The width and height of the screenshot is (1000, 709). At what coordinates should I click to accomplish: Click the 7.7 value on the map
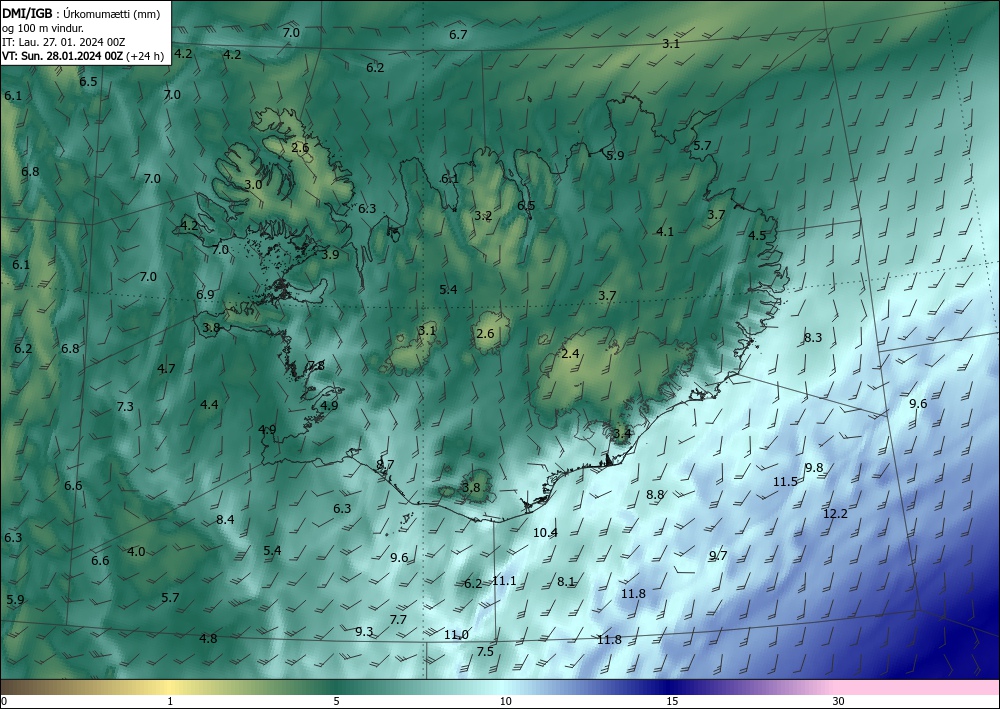[x=398, y=620]
